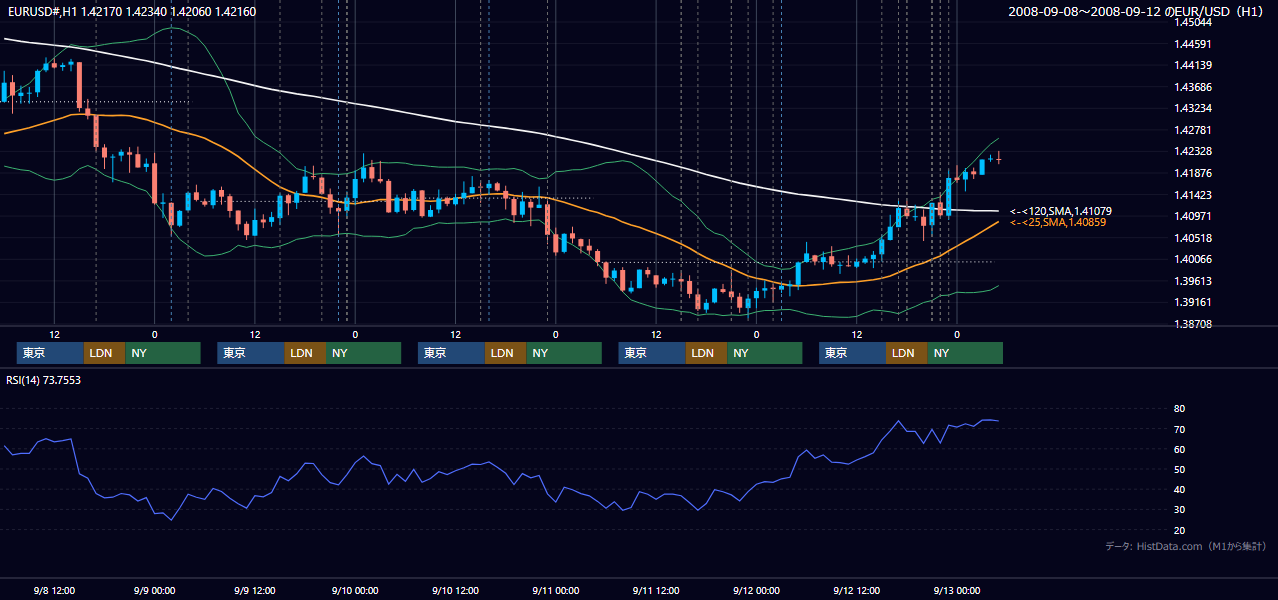The image size is (1278, 600).
Task: Click the LDN session block for 9/12
Action: (x=907, y=353)
